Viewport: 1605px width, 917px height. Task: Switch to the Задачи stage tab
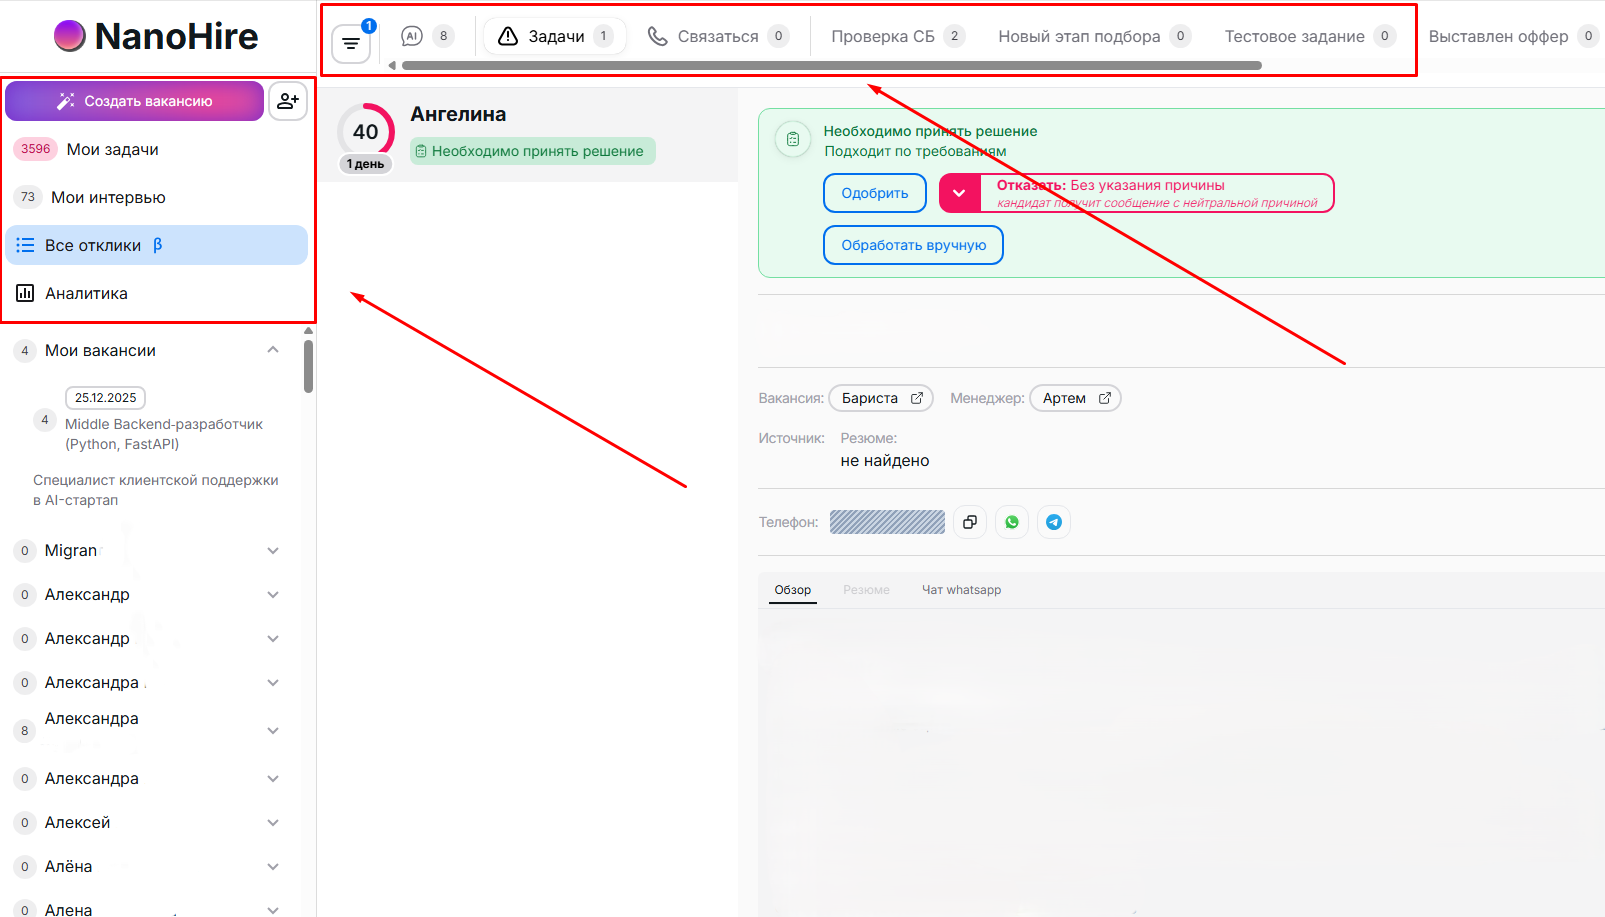click(555, 36)
